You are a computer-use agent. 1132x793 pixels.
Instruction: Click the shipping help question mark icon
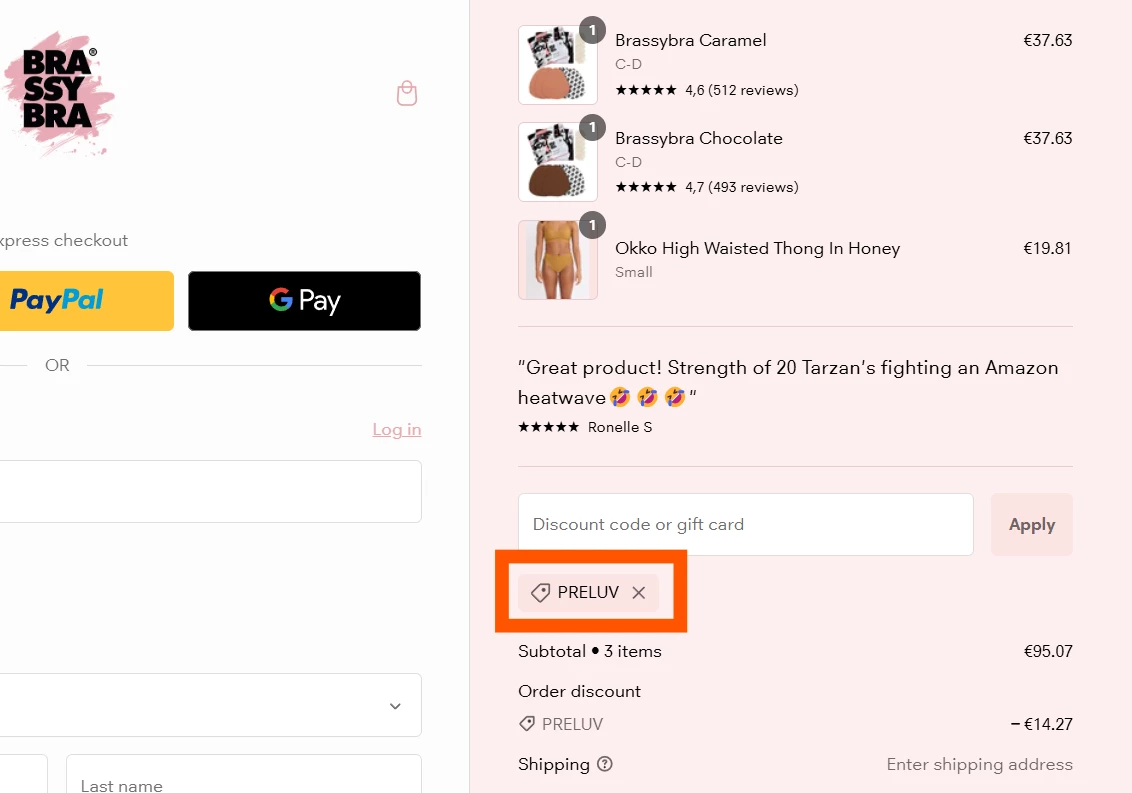(605, 764)
